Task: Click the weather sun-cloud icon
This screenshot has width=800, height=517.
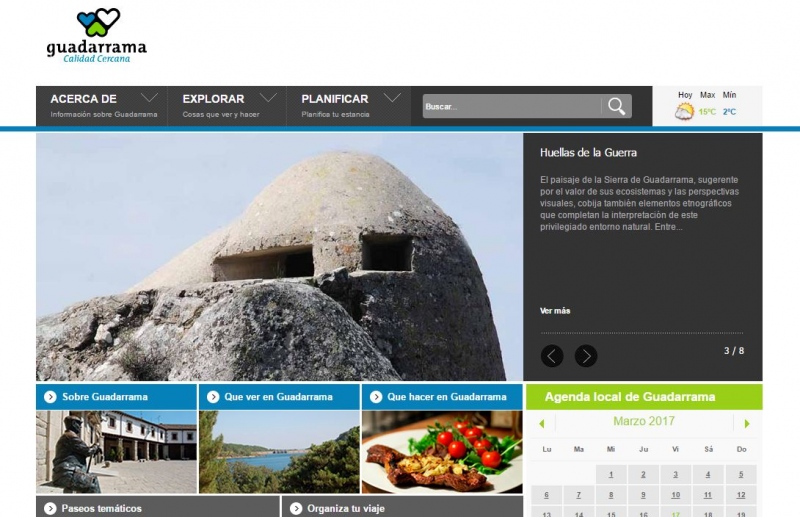Action: pos(684,111)
